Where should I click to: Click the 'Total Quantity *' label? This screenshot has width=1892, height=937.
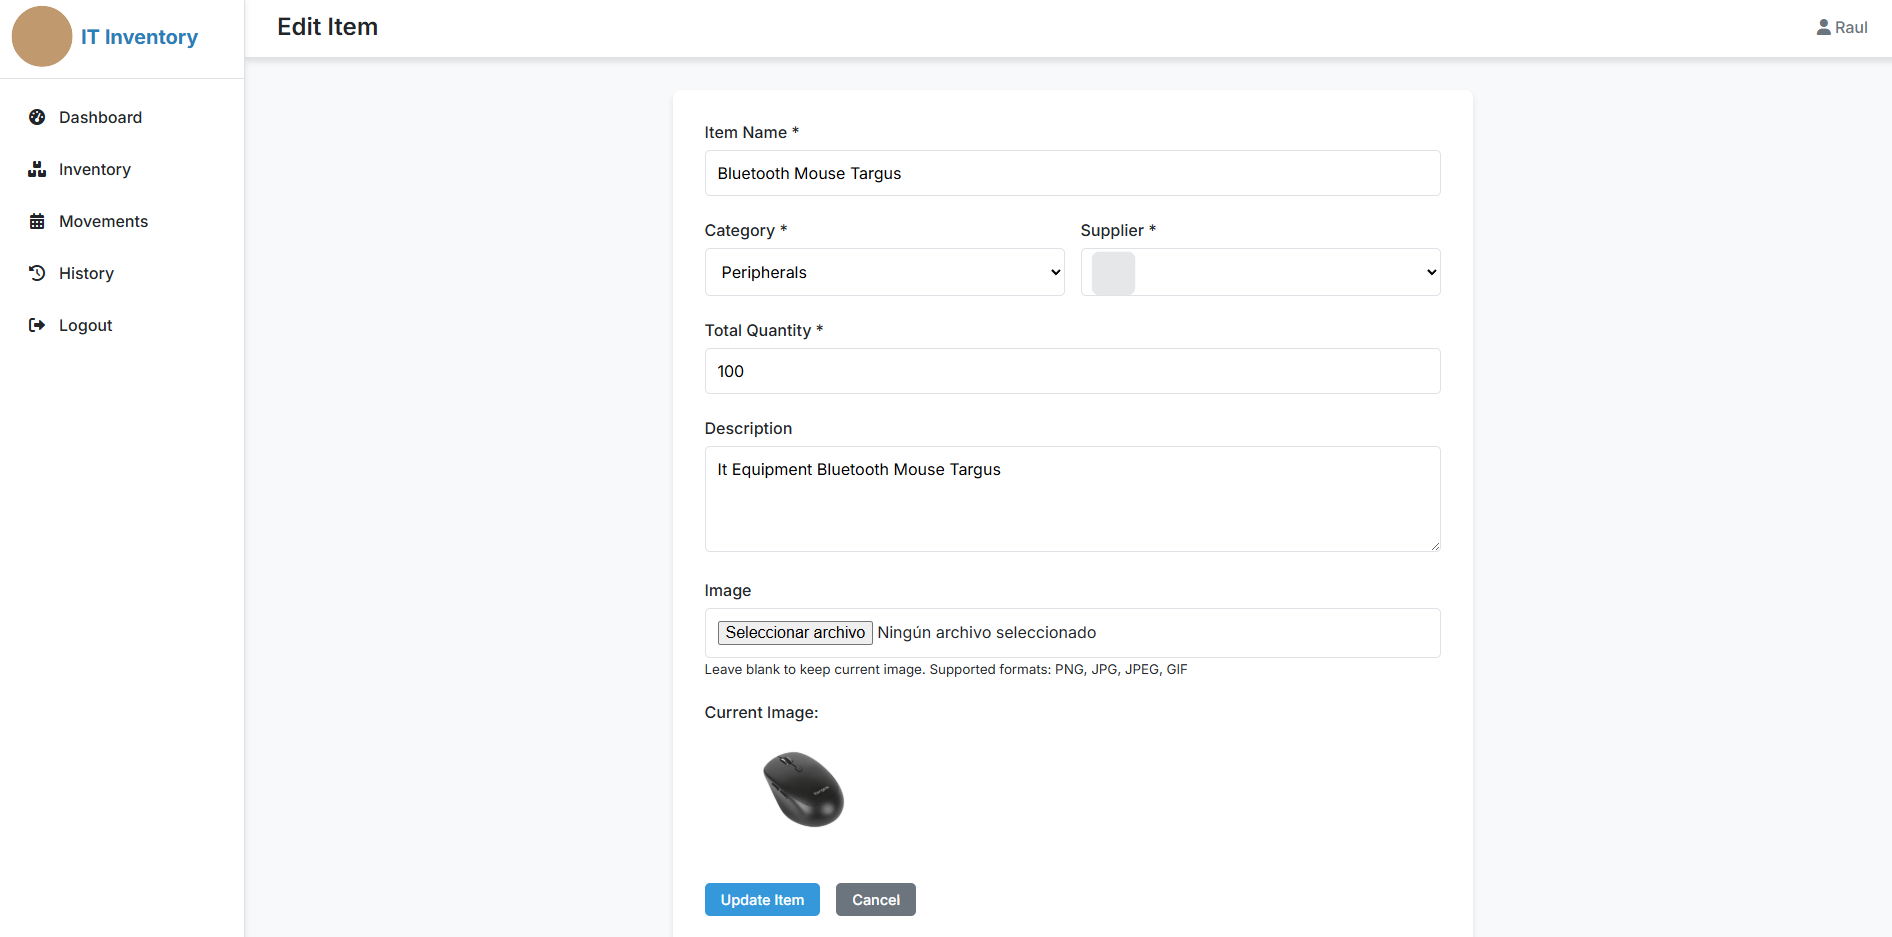tap(764, 330)
